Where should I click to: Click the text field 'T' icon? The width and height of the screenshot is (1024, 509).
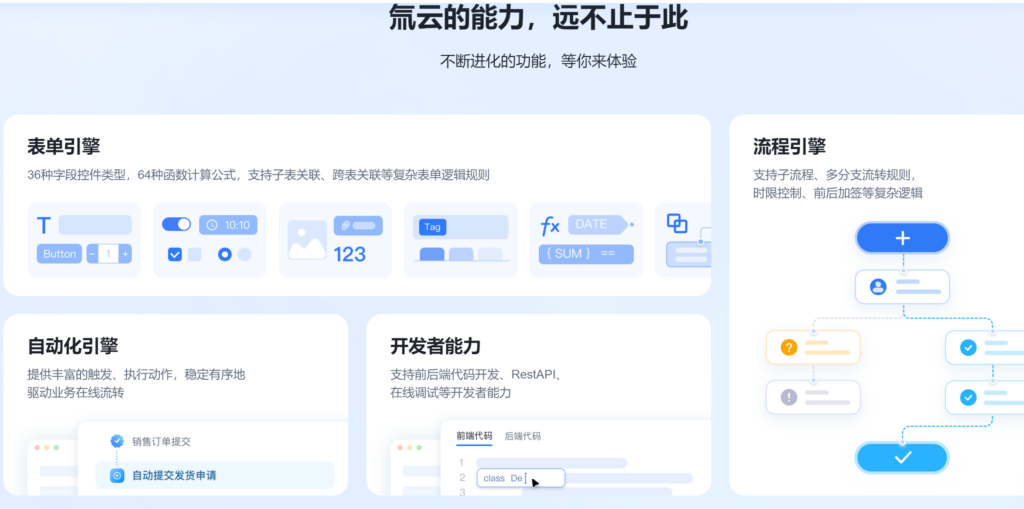pyautogui.click(x=44, y=225)
